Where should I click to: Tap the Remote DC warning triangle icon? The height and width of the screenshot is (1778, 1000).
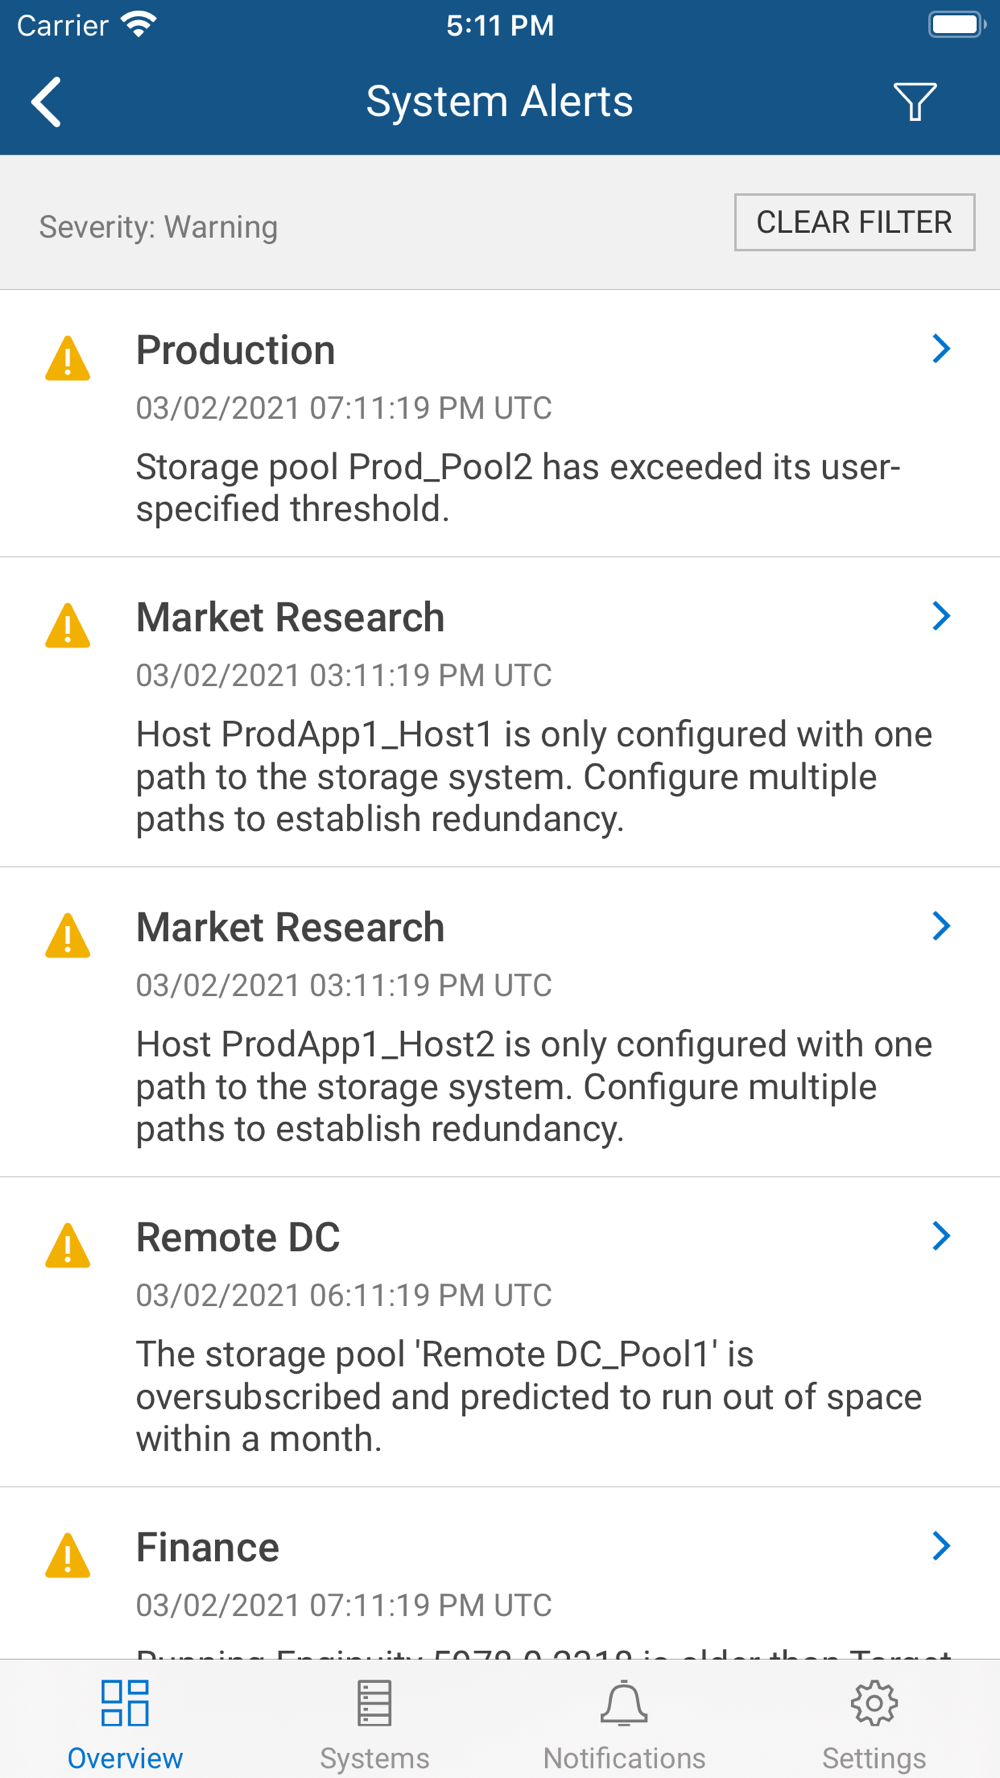[68, 1246]
